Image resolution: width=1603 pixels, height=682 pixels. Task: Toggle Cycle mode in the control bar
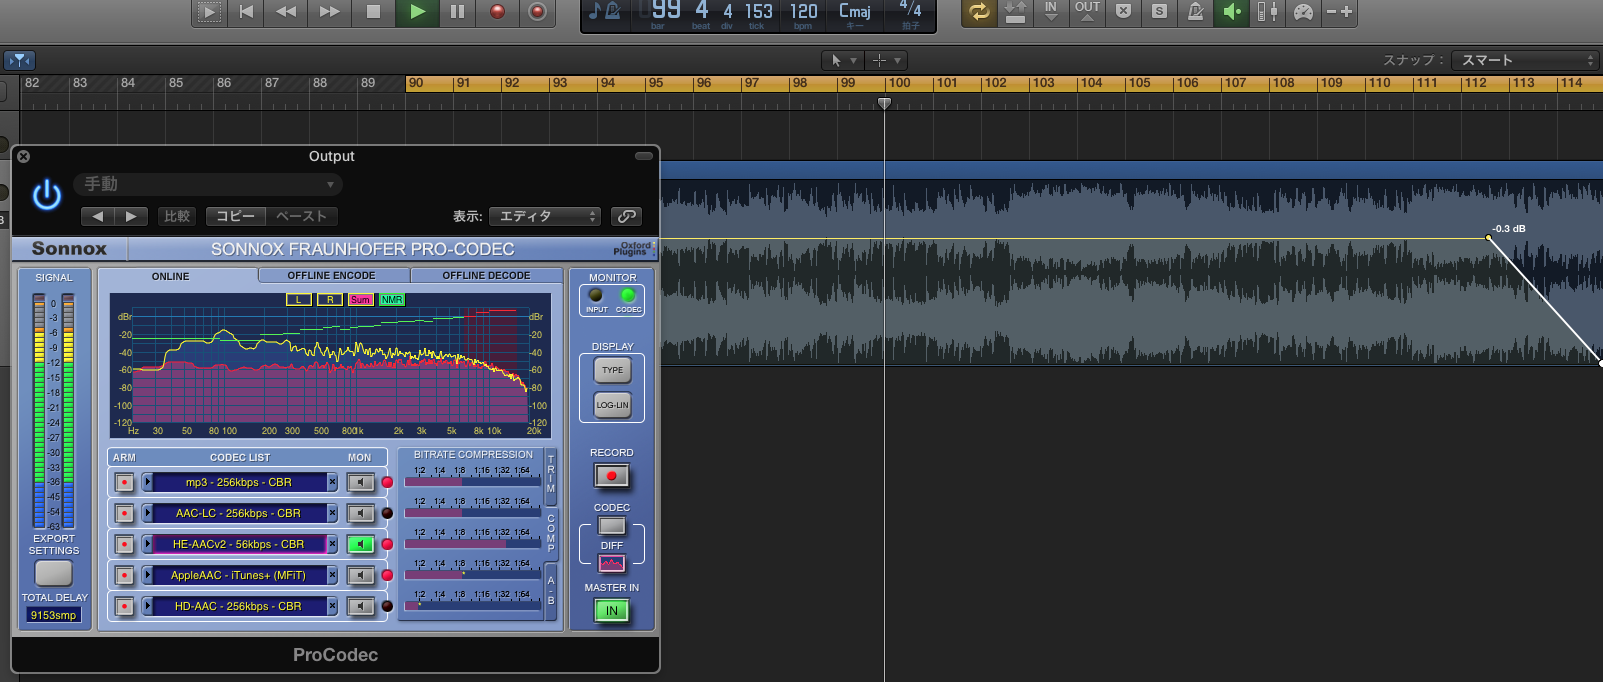(979, 12)
